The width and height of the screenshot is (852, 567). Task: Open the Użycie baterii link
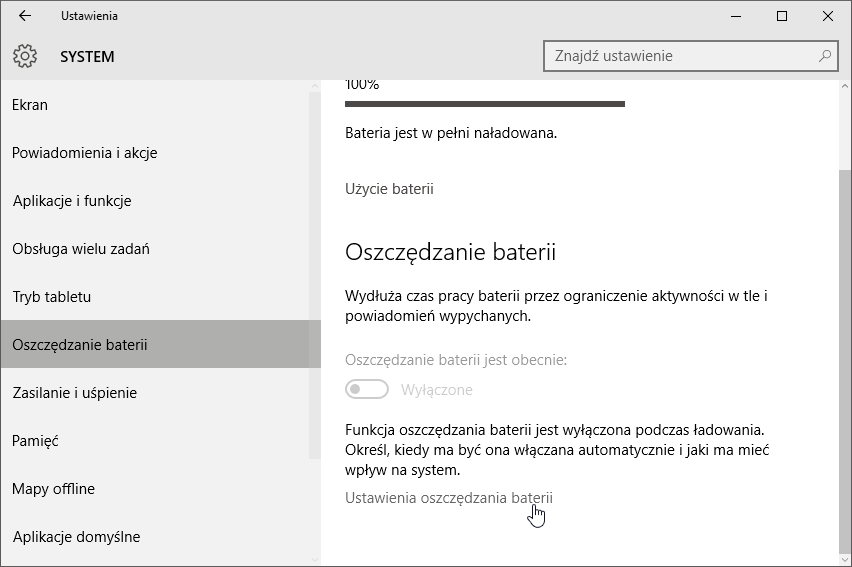[389, 189]
